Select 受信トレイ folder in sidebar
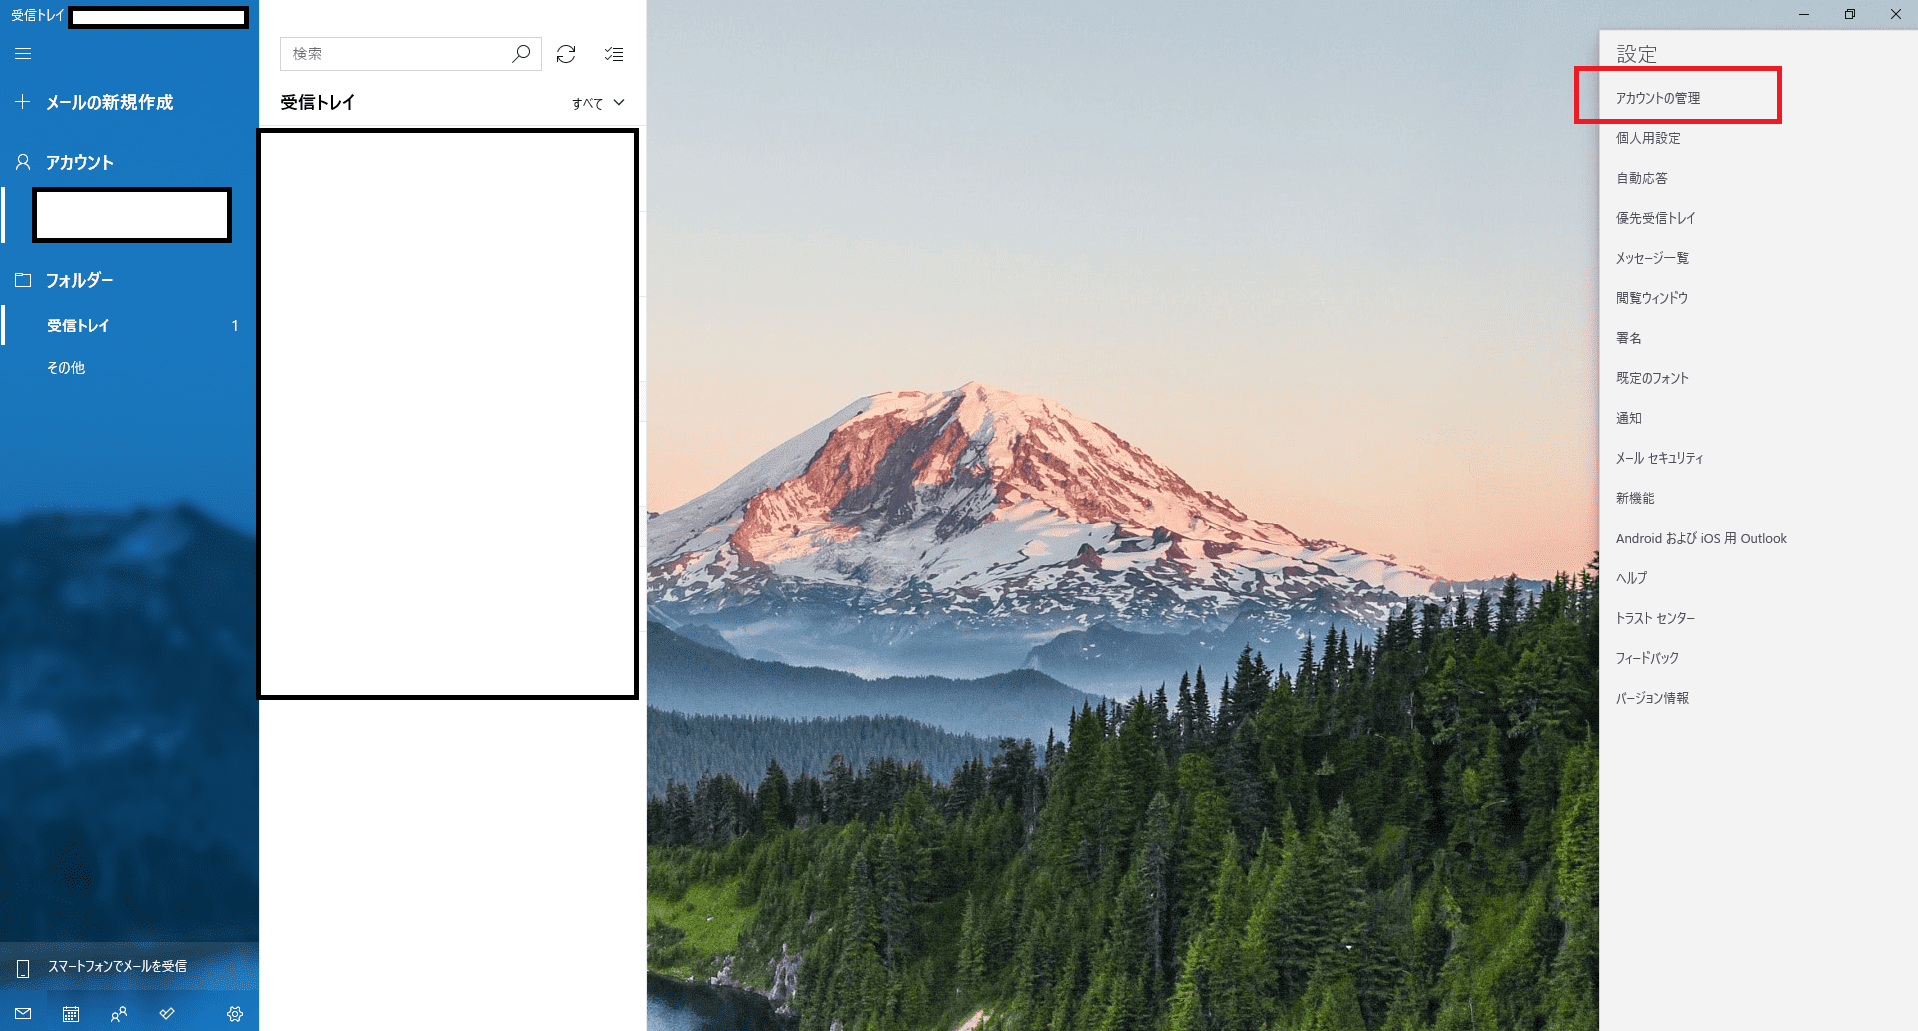Screen dimensions: 1918x1031 point(129,325)
